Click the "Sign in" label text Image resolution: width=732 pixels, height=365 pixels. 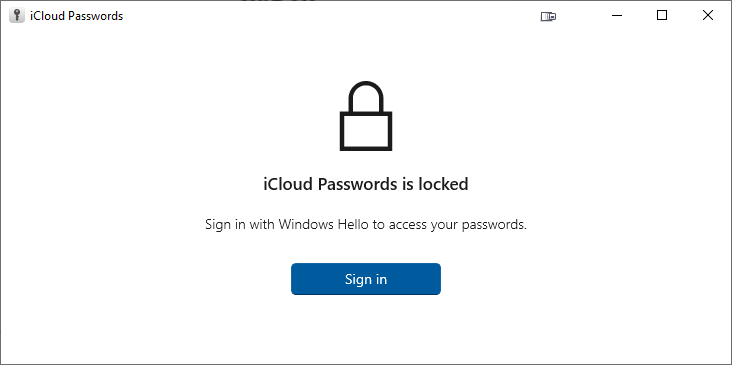366,279
